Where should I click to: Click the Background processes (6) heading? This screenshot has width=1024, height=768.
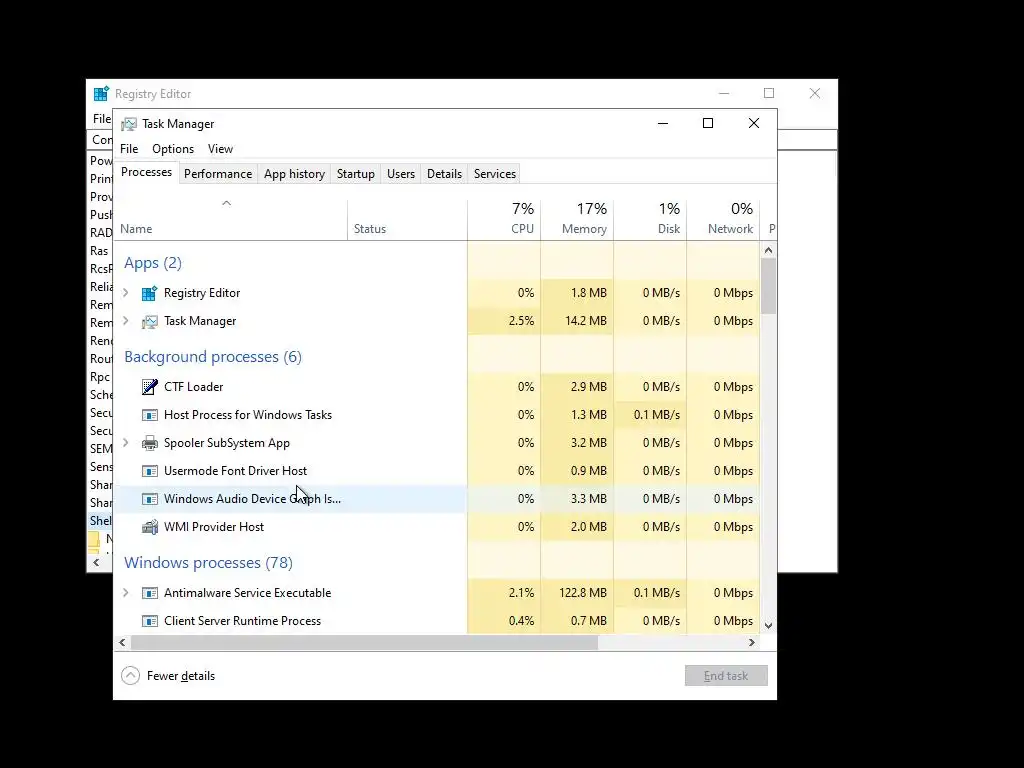click(x=213, y=357)
